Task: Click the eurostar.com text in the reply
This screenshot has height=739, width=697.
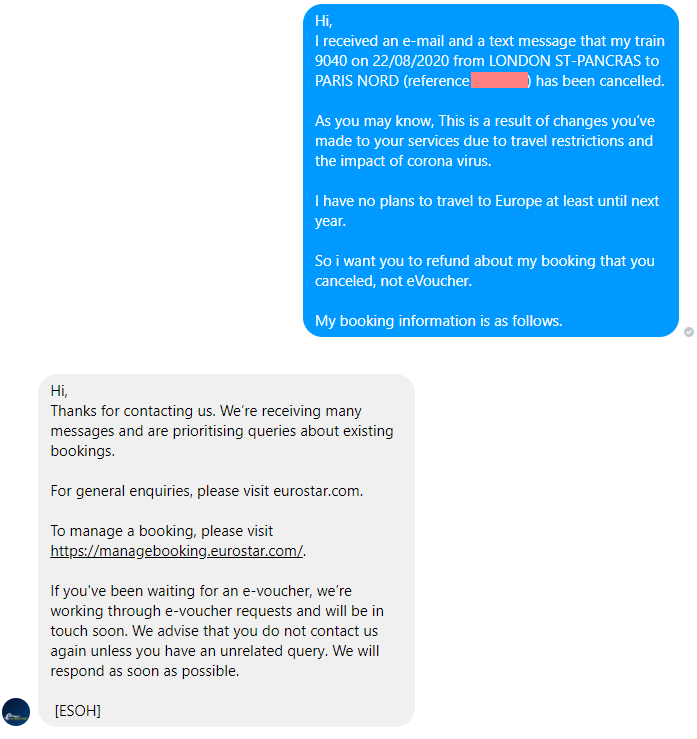Action: click(317, 491)
